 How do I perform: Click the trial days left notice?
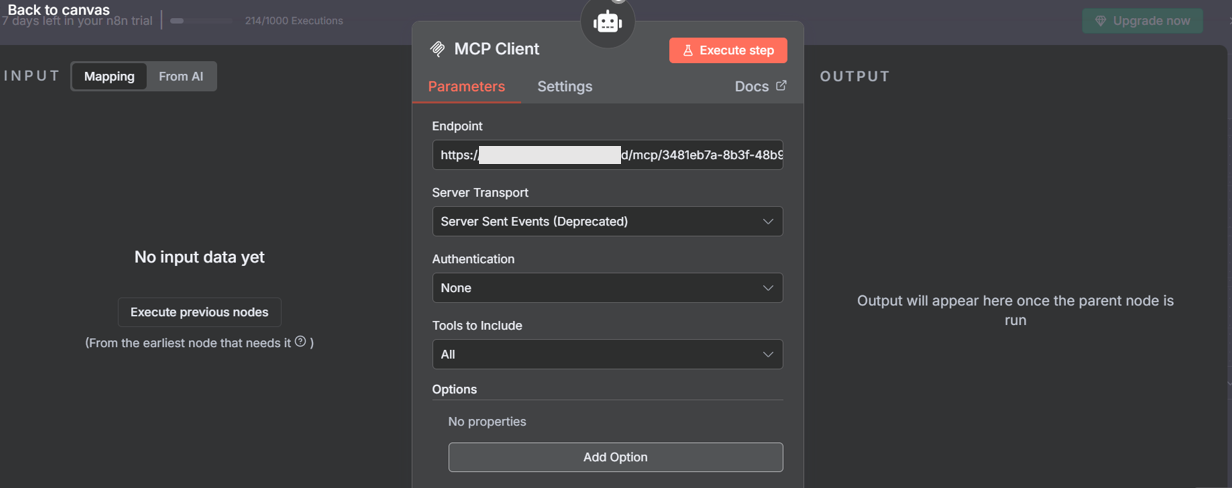(78, 22)
